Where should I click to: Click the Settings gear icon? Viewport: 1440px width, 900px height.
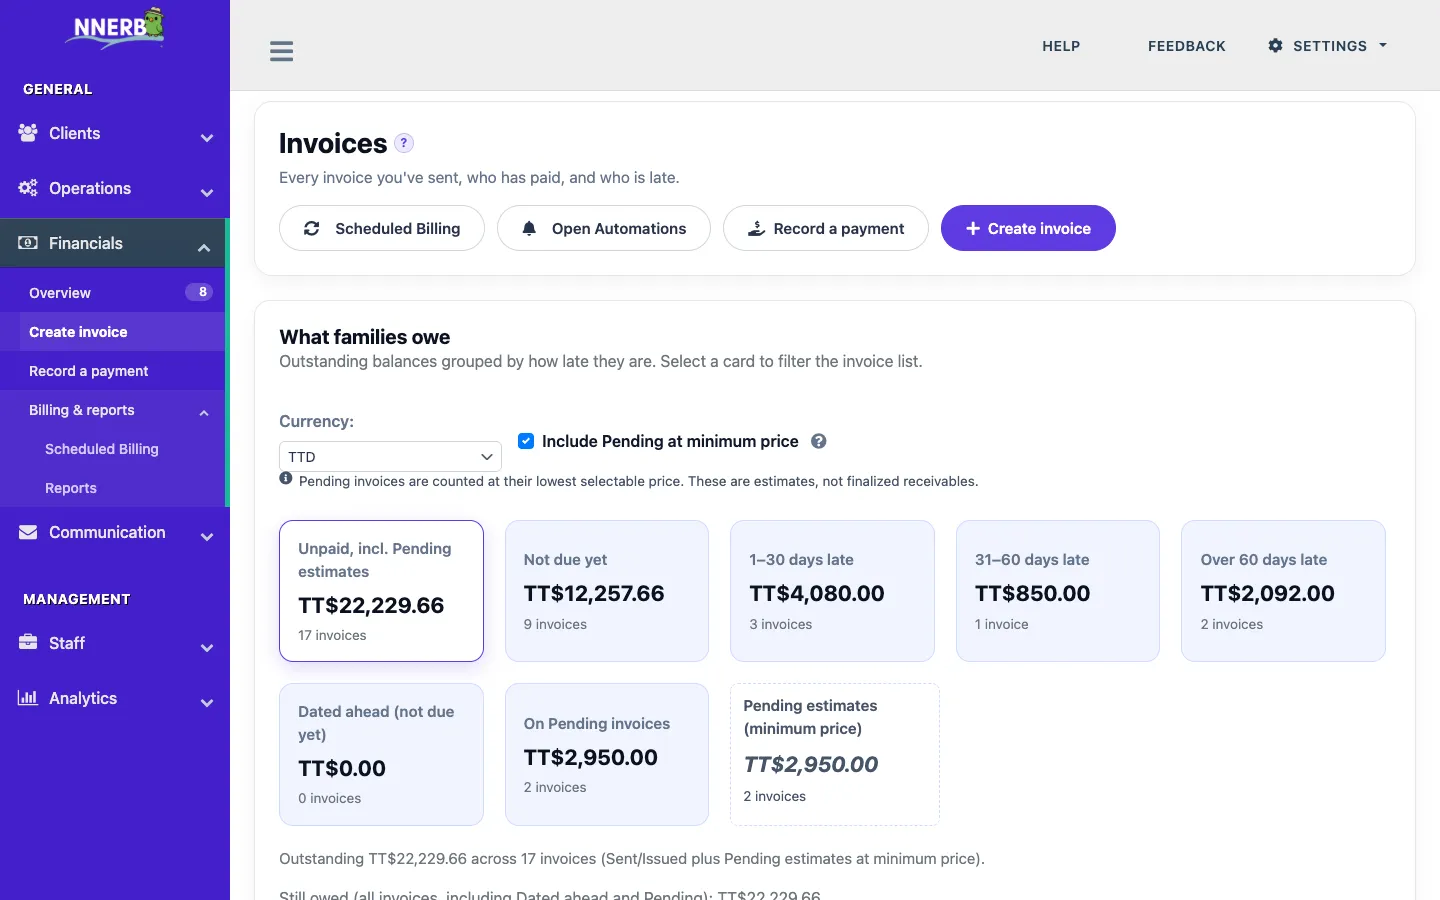(1275, 46)
